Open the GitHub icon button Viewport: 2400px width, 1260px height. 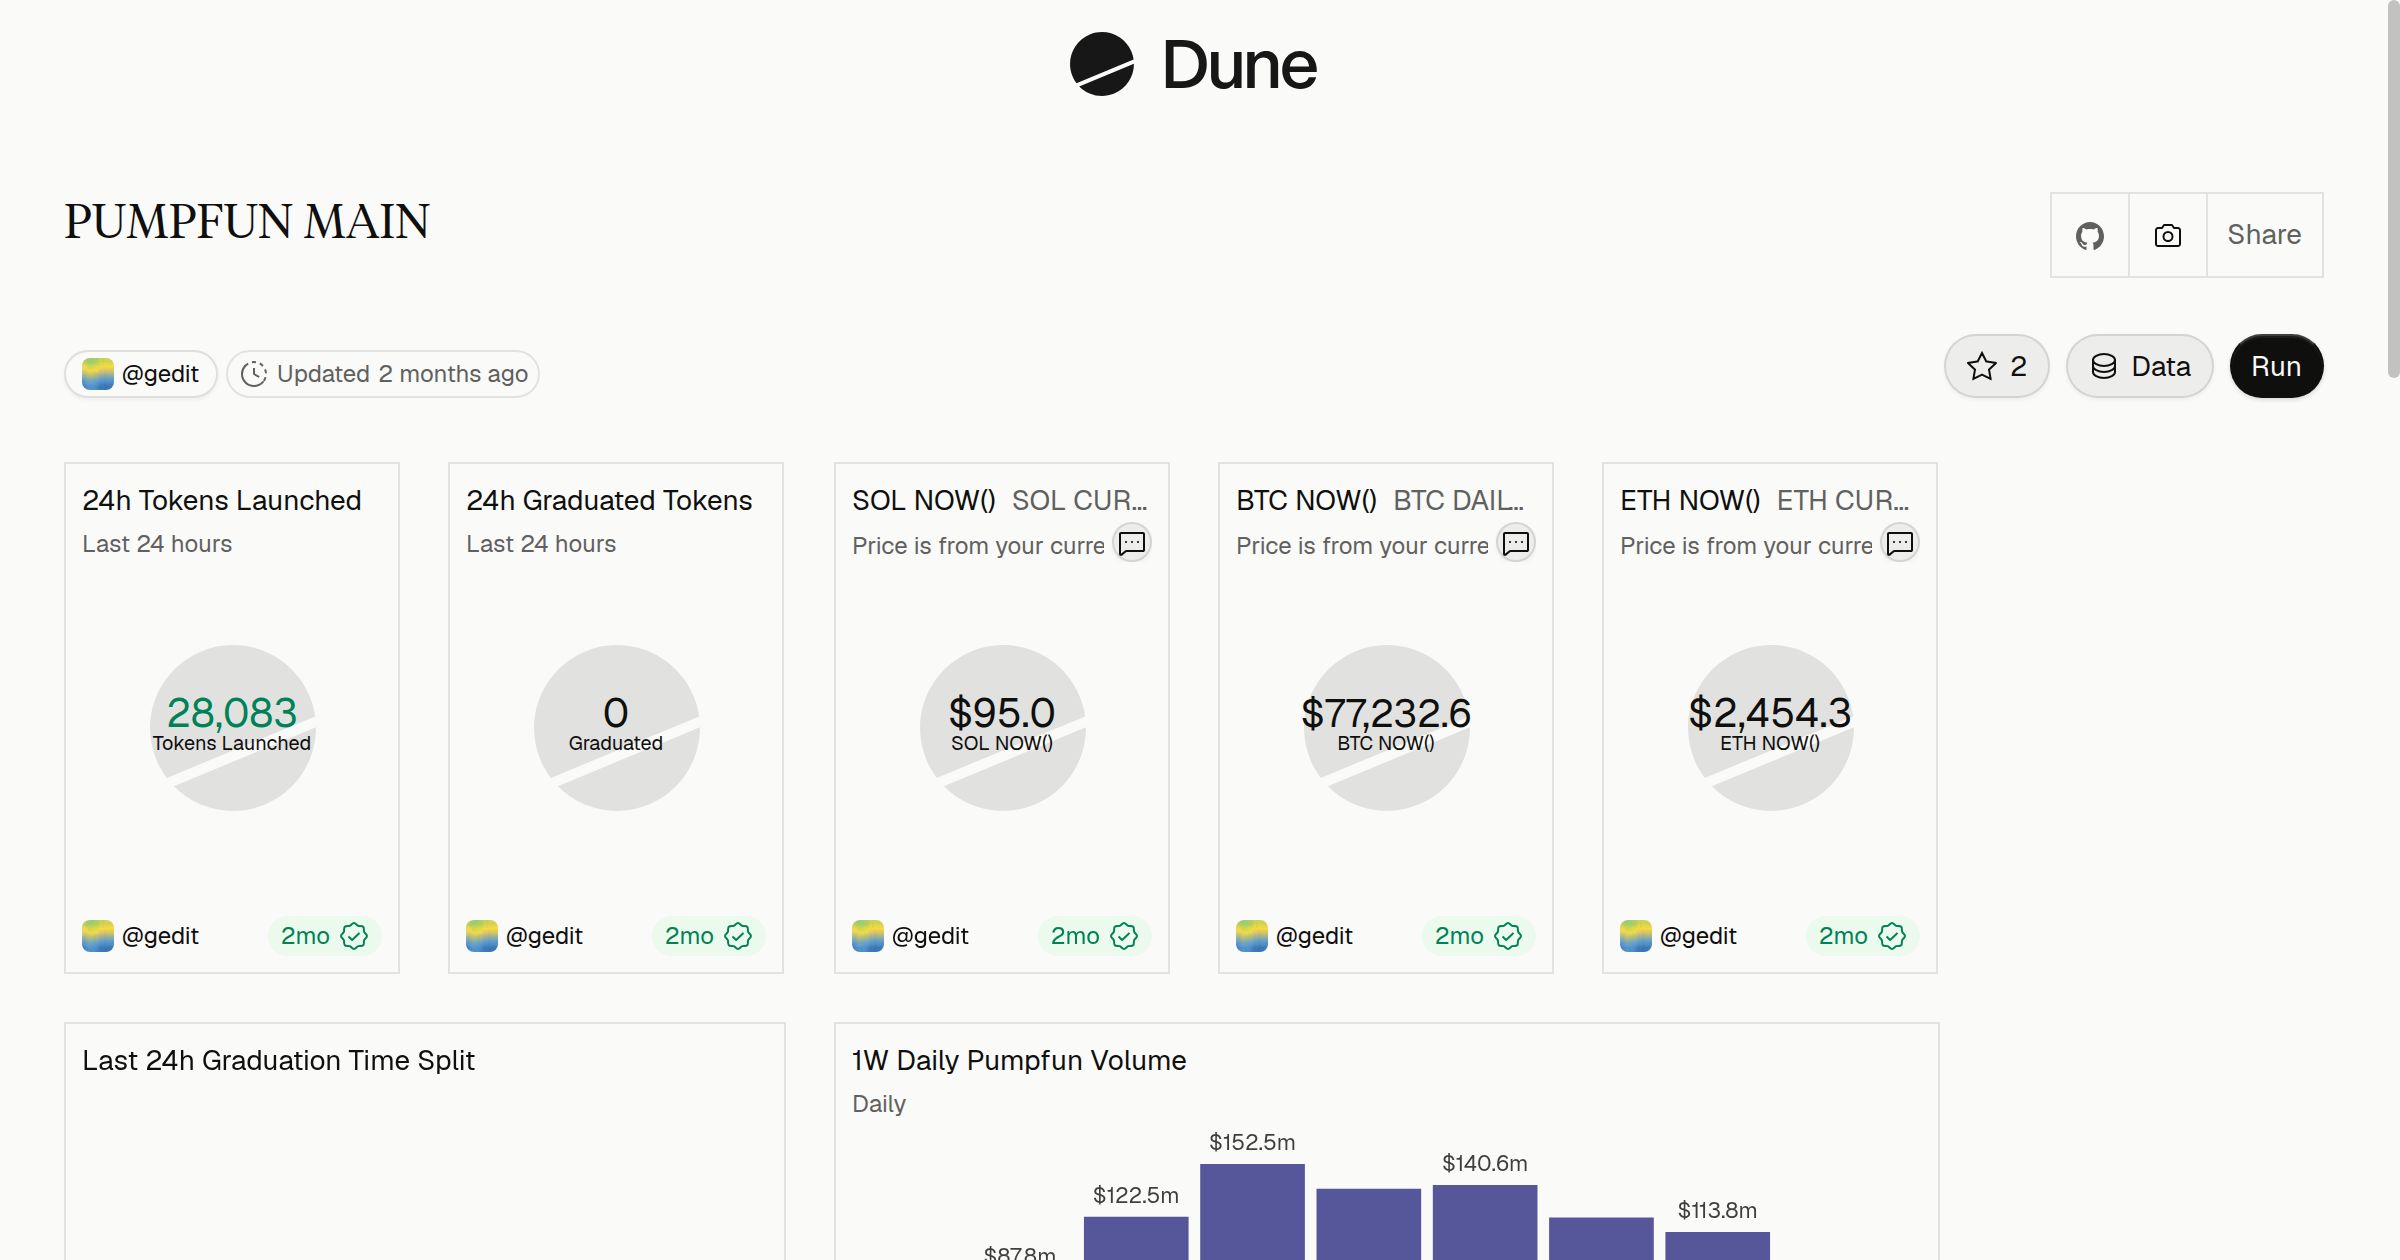[2090, 236]
